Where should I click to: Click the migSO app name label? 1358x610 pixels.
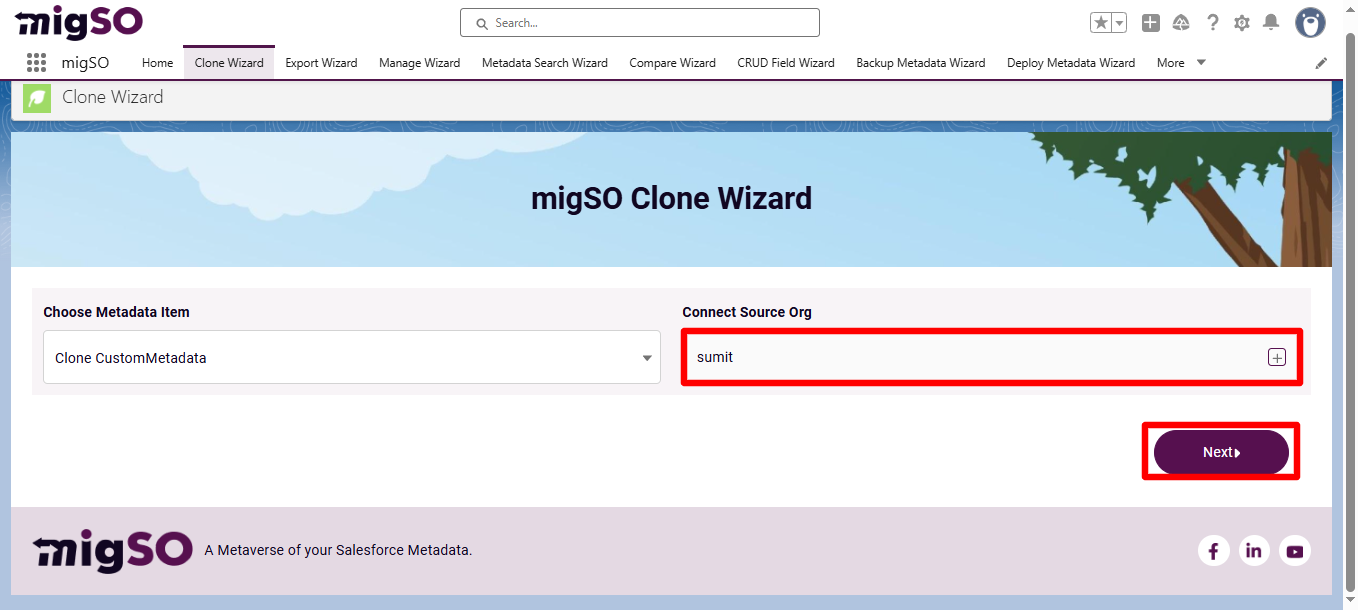85,63
